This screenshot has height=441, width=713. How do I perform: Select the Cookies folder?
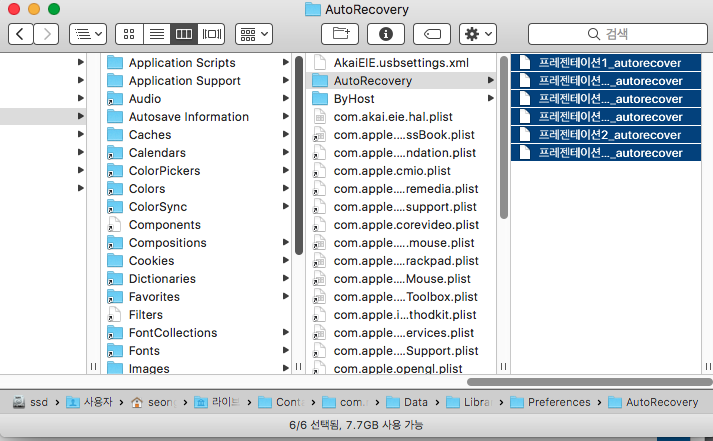[x=198, y=261]
